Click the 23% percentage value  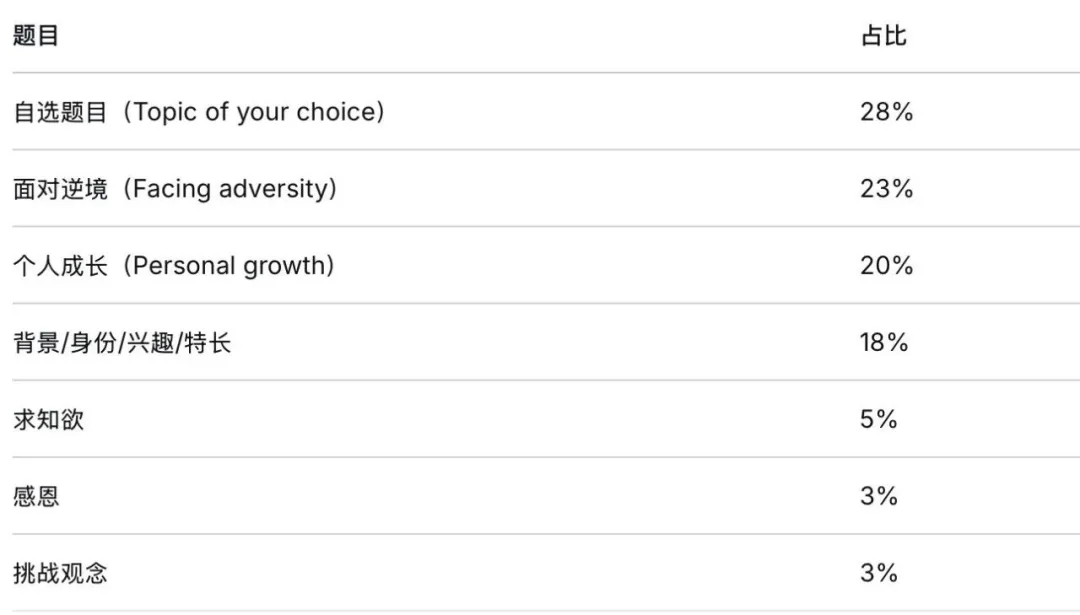(886, 189)
